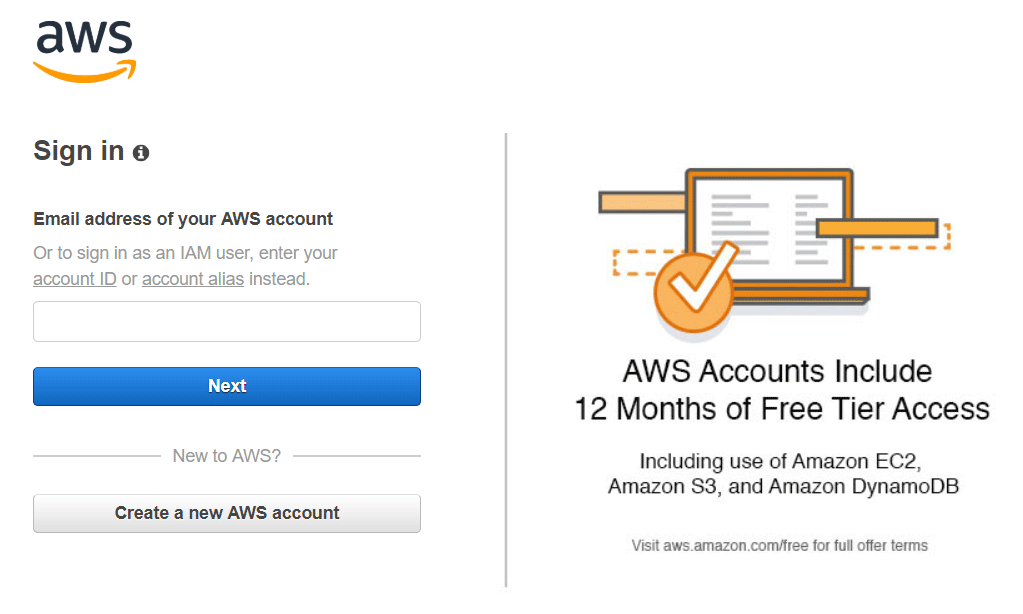This screenshot has width=1023, height=614.
Task: Click inside the email address field
Action: 226,321
